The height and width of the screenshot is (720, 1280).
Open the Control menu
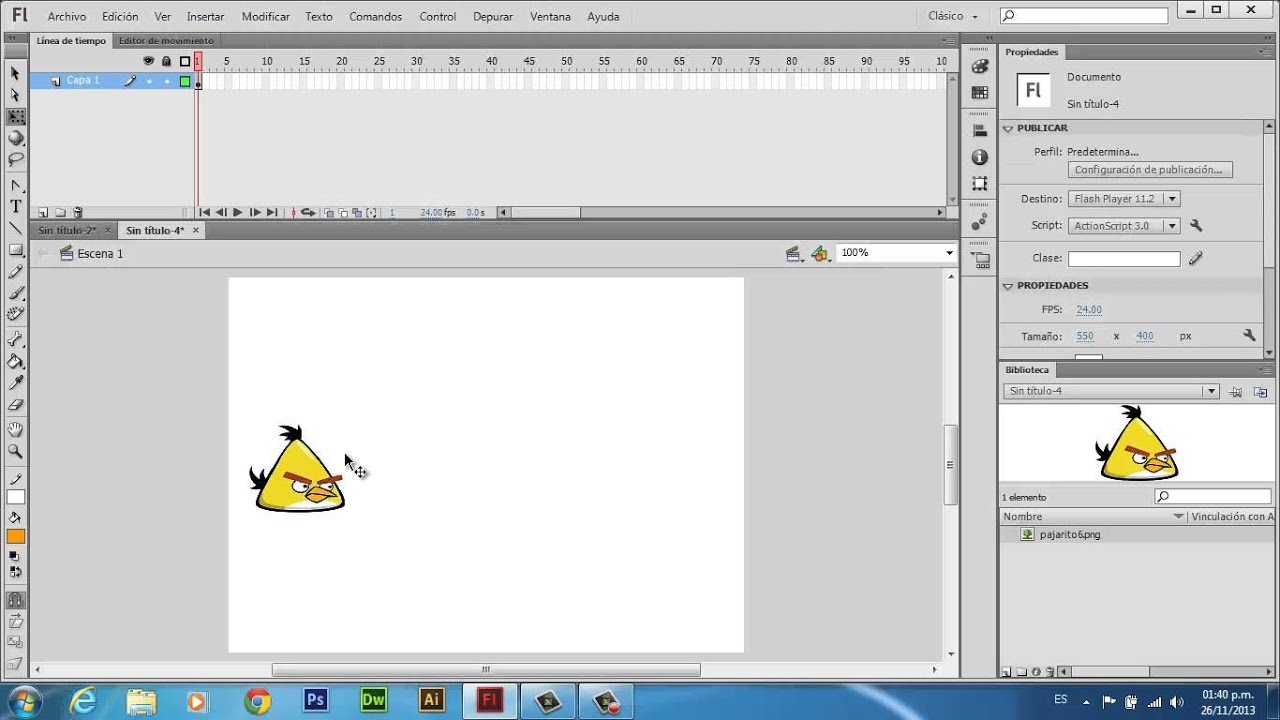(x=438, y=17)
